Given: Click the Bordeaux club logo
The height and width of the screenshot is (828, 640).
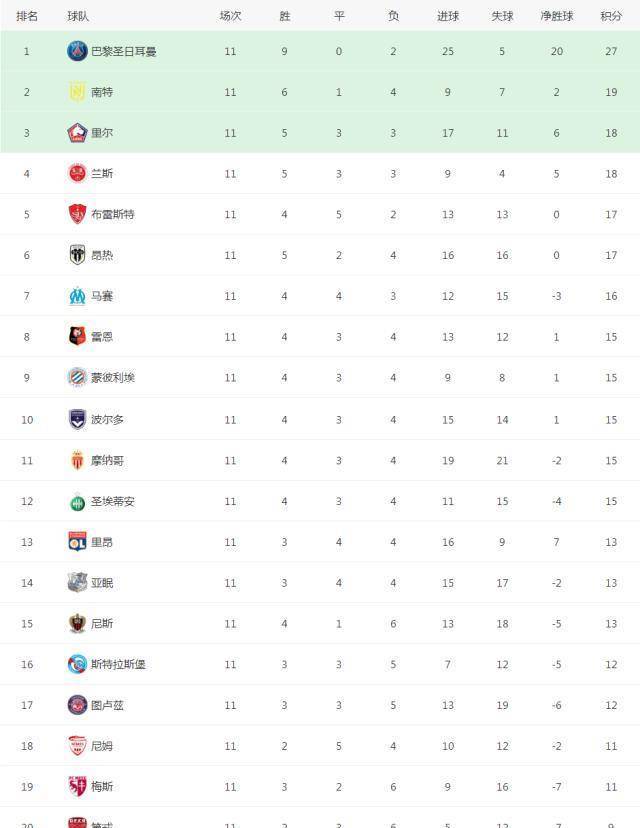Looking at the screenshot, I should (x=77, y=419).
